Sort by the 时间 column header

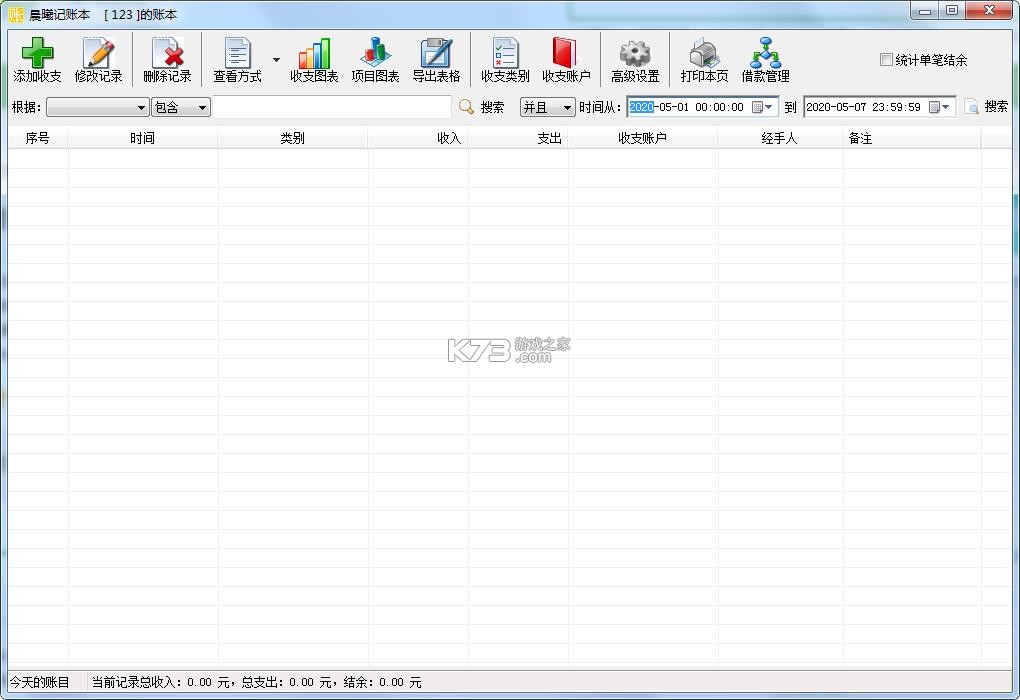(x=142, y=138)
